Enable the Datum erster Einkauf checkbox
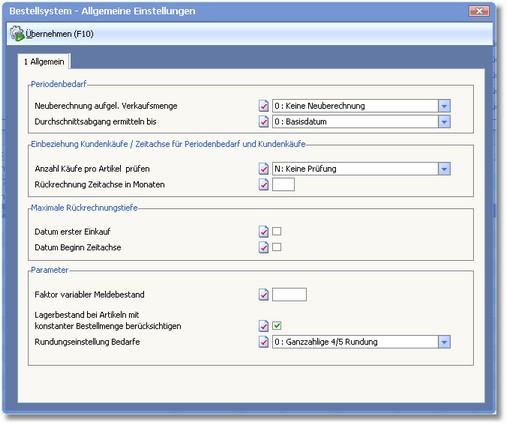 [x=277, y=231]
